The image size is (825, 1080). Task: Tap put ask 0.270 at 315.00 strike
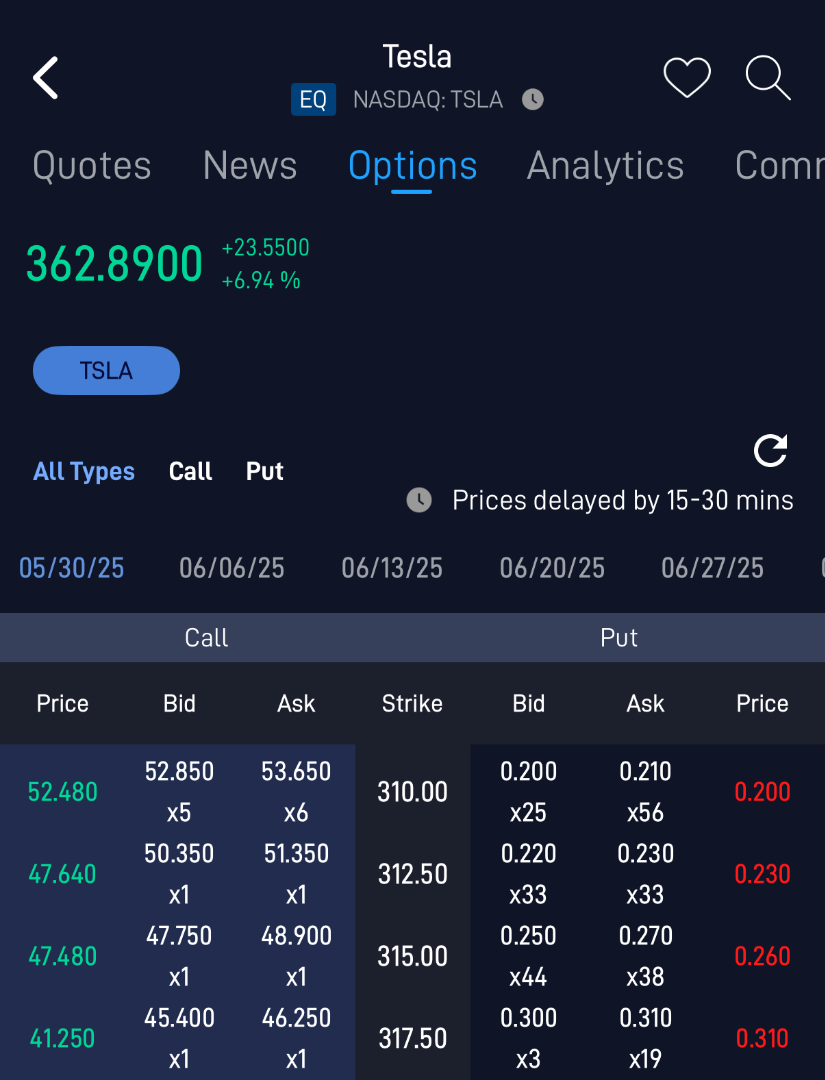pyautogui.click(x=646, y=937)
